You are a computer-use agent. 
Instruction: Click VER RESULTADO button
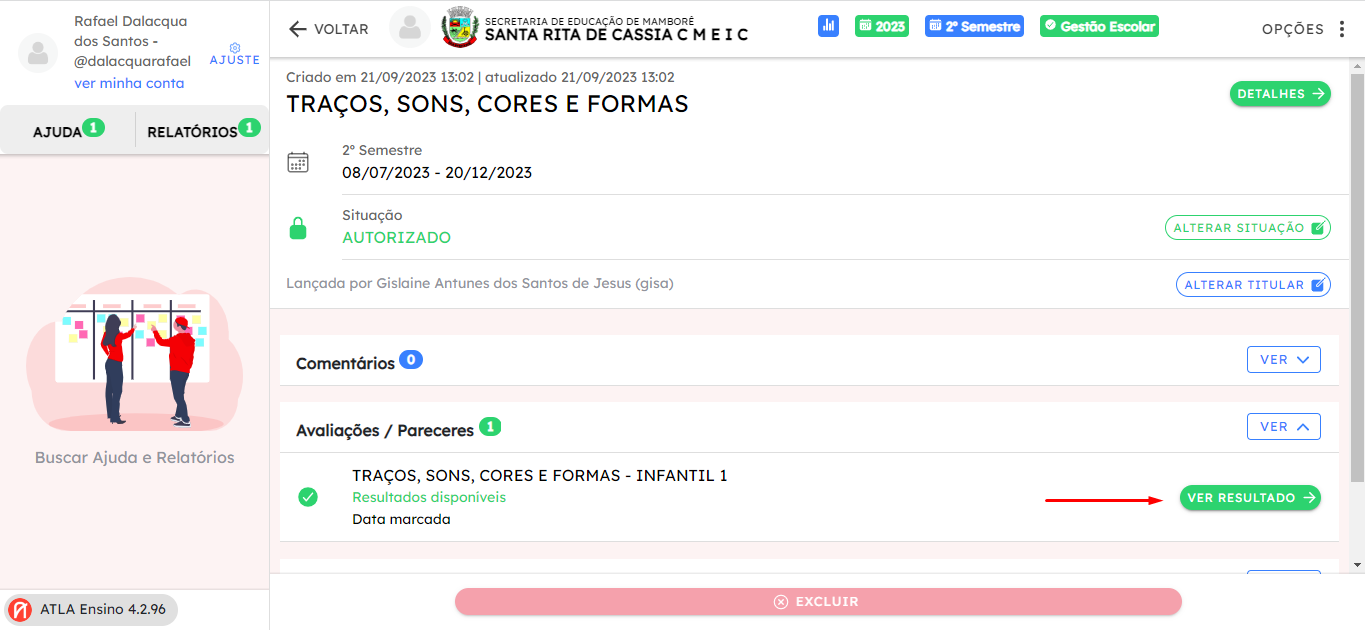point(1250,498)
